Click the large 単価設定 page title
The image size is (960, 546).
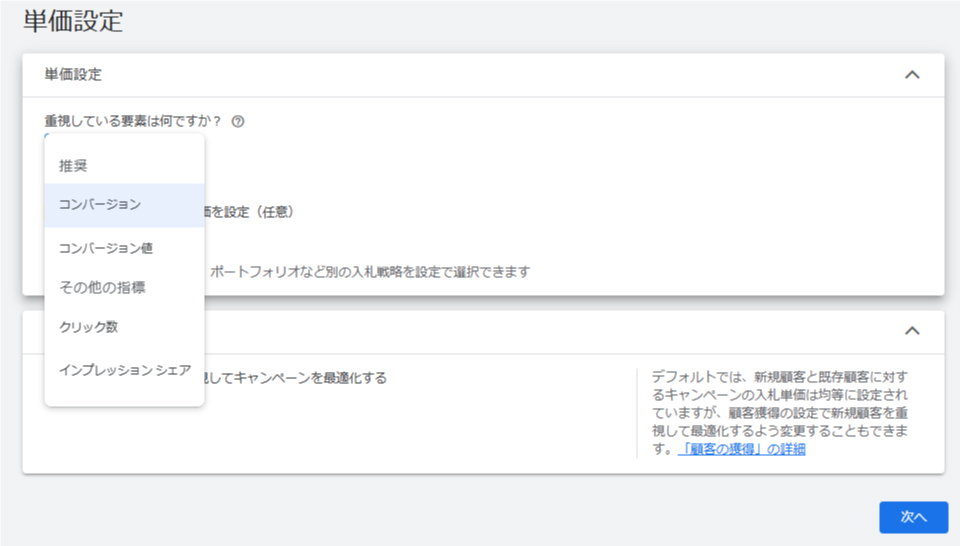pyautogui.click(x=73, y=21)
